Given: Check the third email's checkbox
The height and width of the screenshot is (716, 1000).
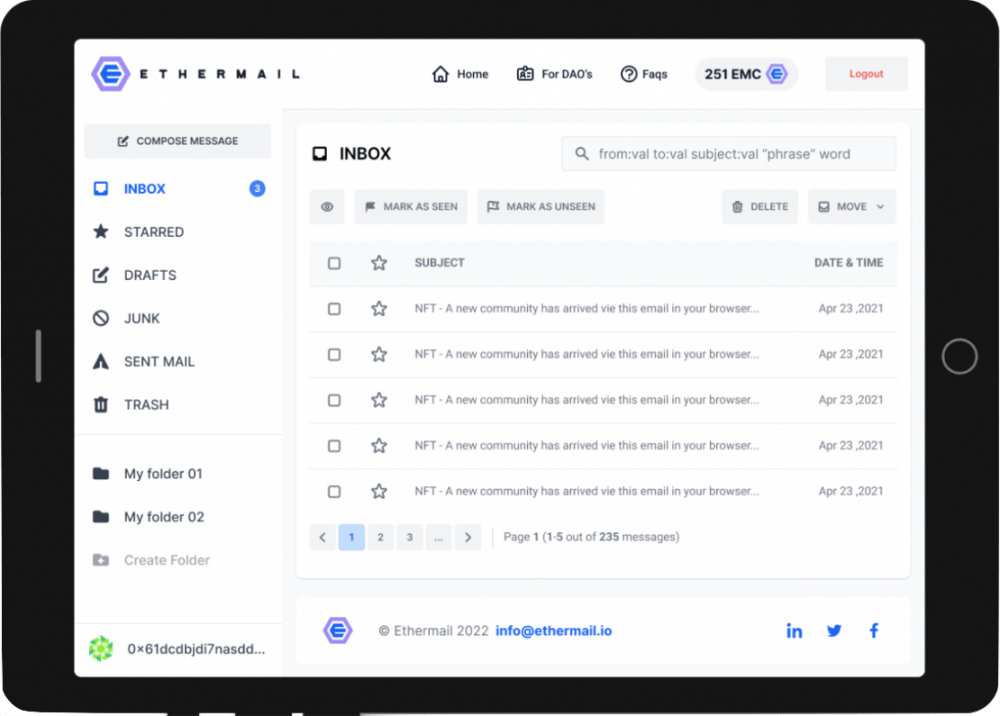Looking at the screenshot, I should pyautogui.click(x=334, y=400).
